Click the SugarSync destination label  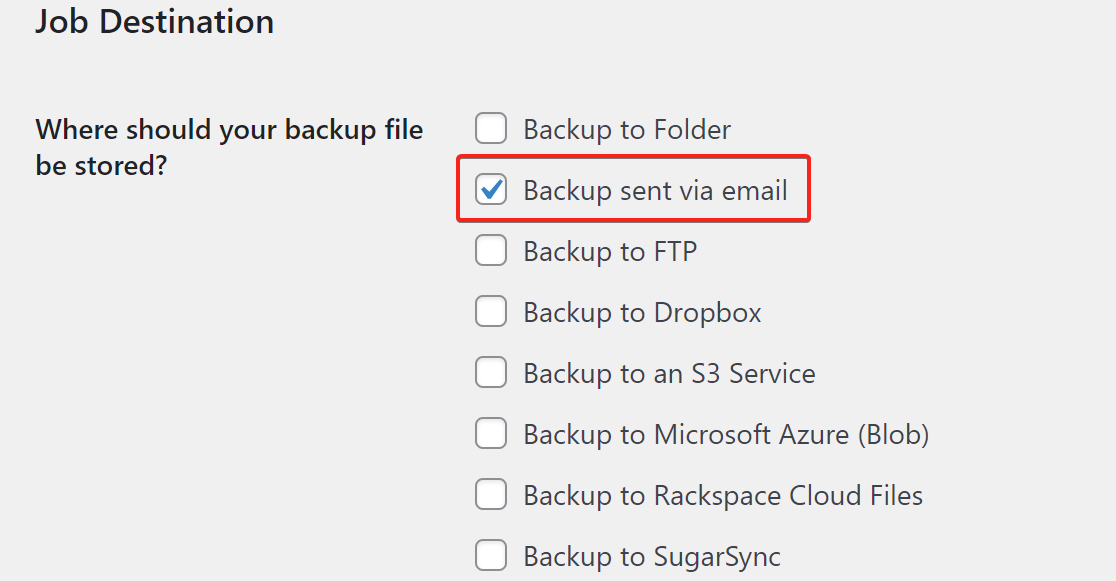point(651,555)
